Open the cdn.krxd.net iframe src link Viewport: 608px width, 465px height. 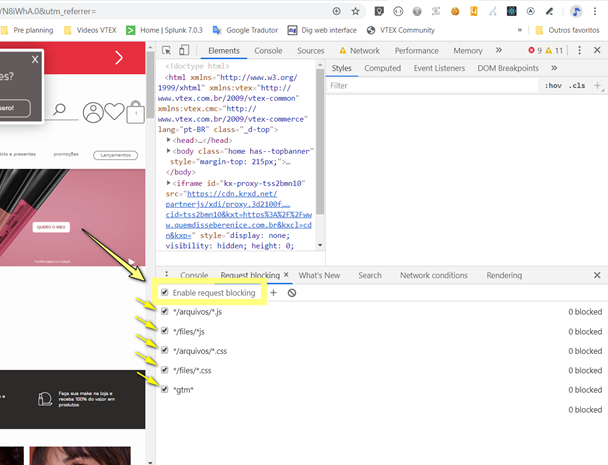(x=238, y=205)
